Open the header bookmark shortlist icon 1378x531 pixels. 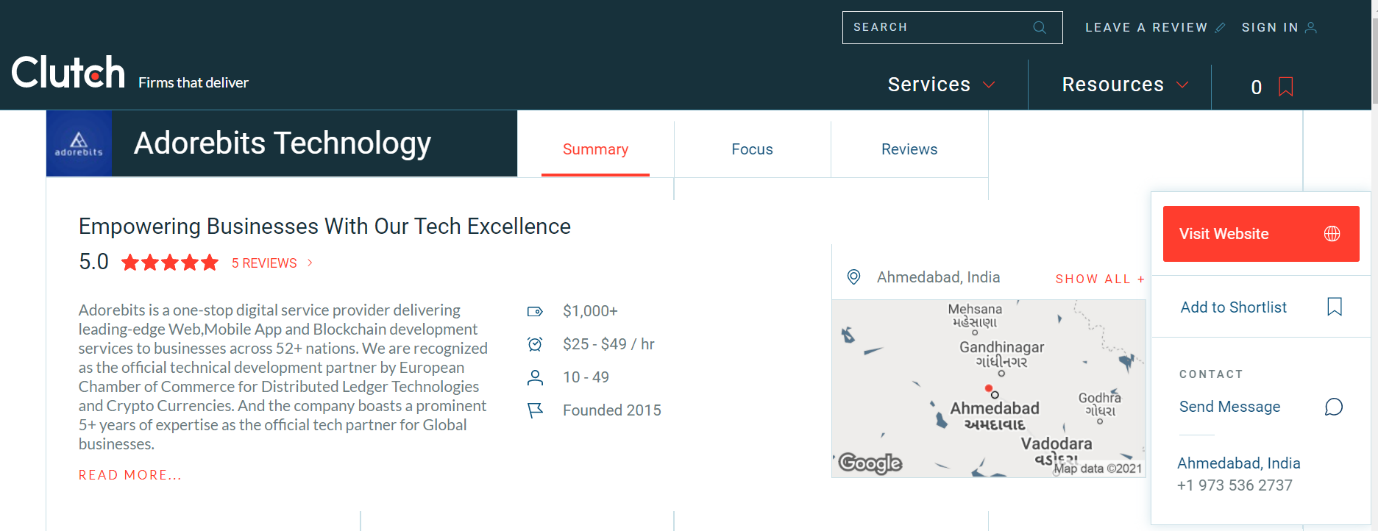(1286, 87)
